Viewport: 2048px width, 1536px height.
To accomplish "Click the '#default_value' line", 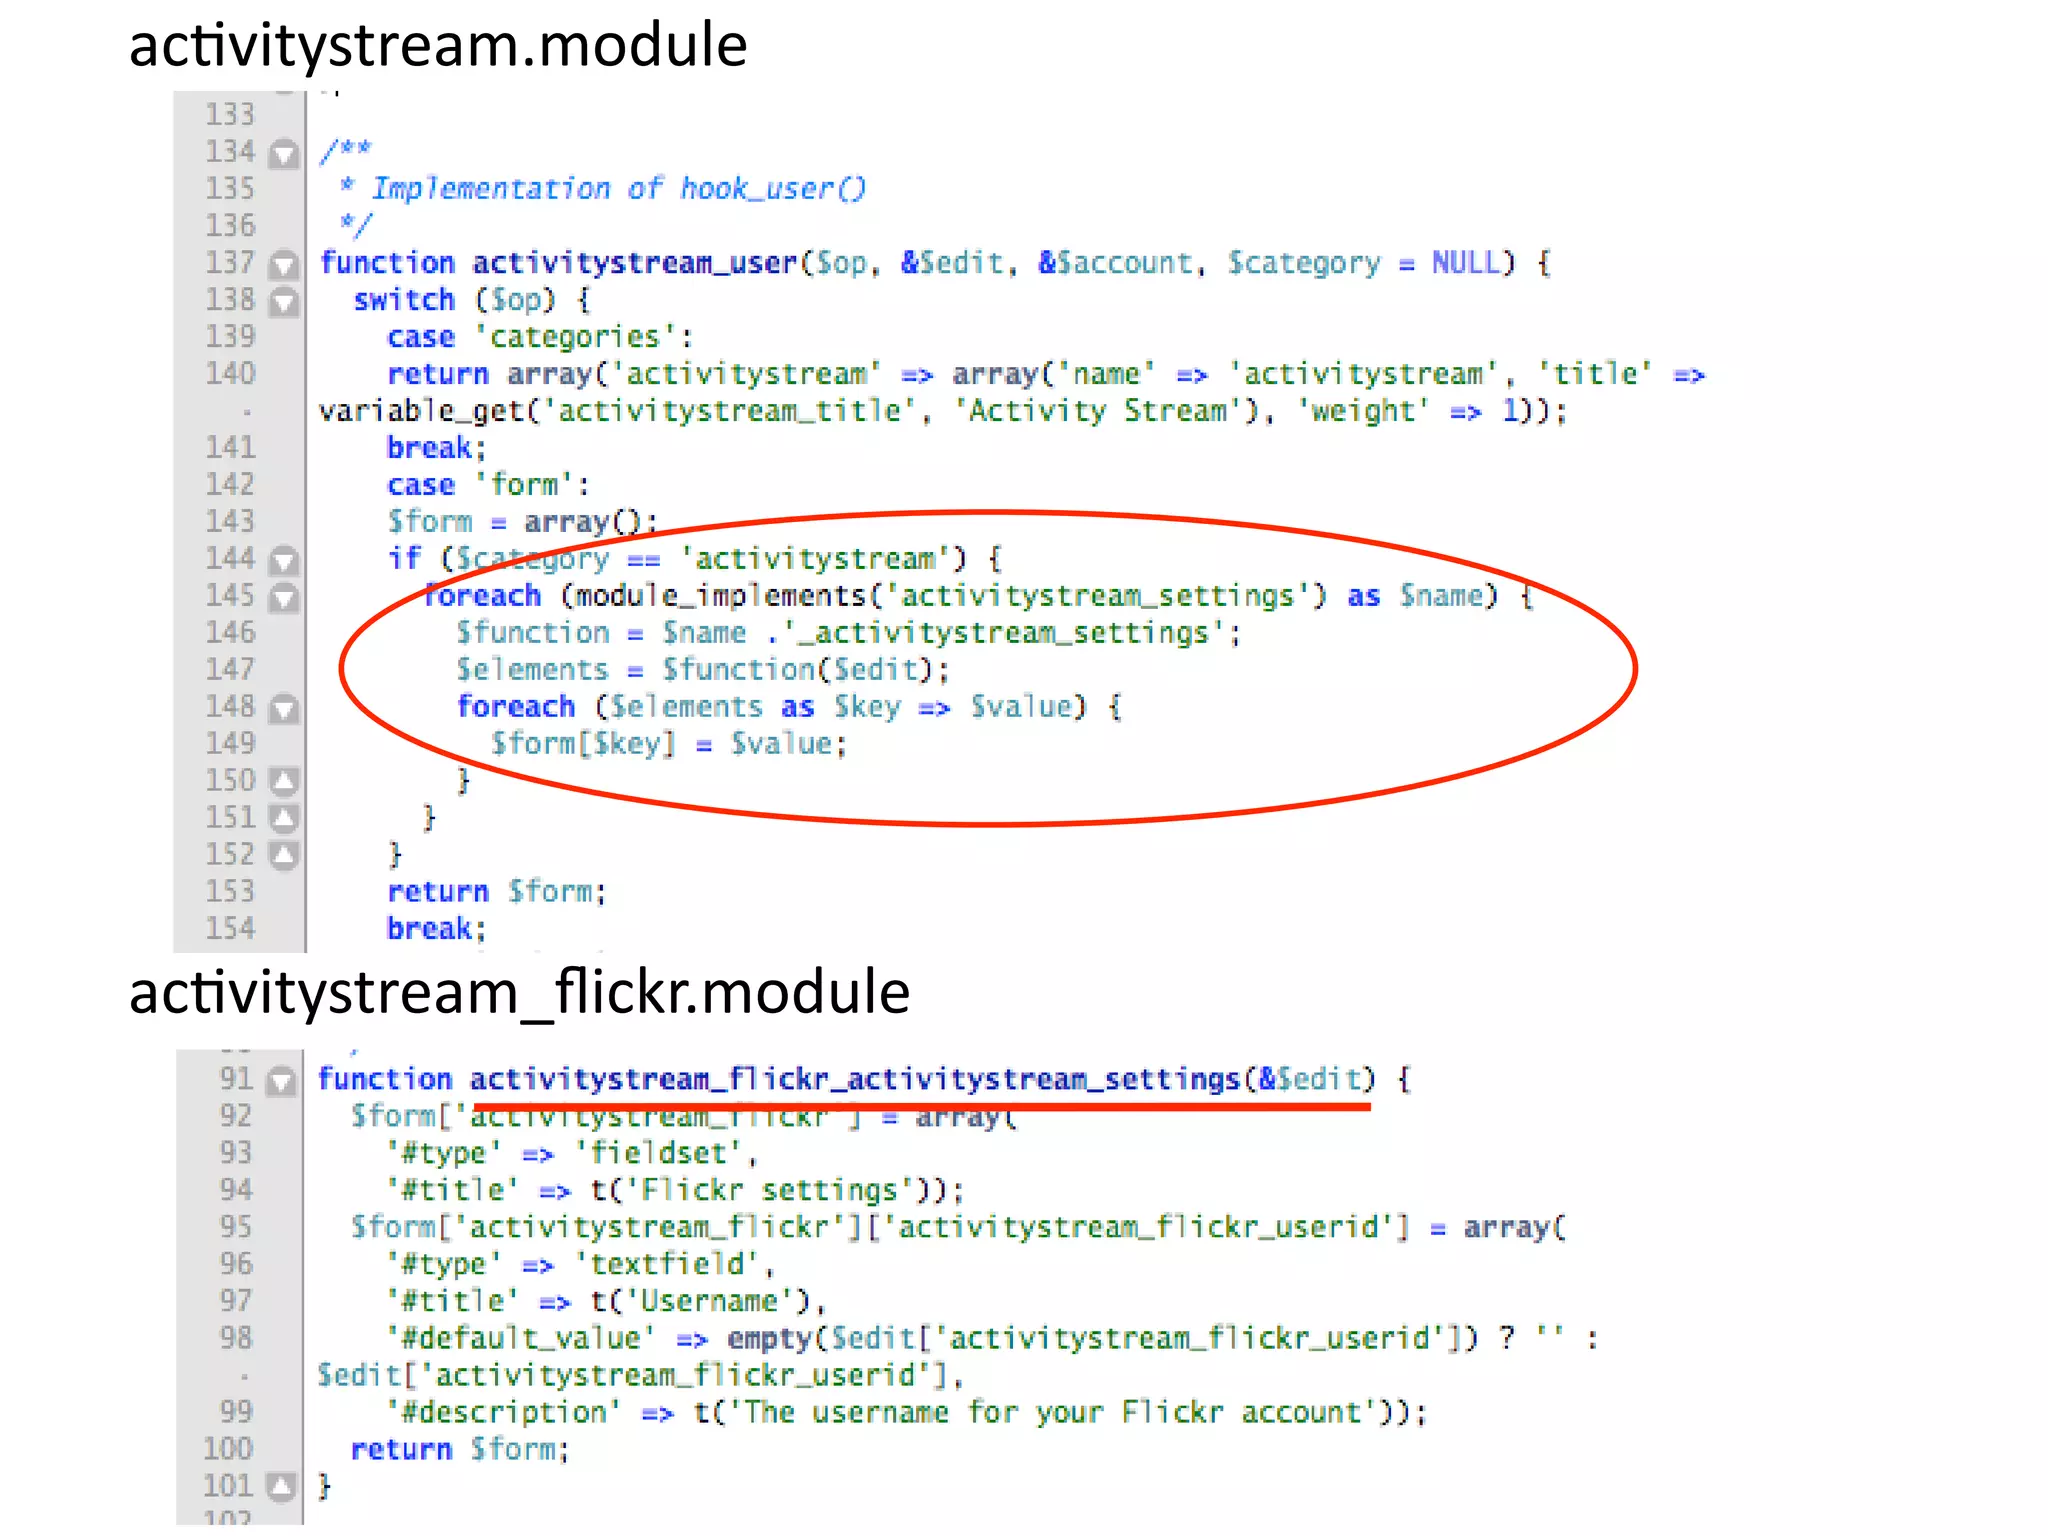I will (x=992, y=1338).
